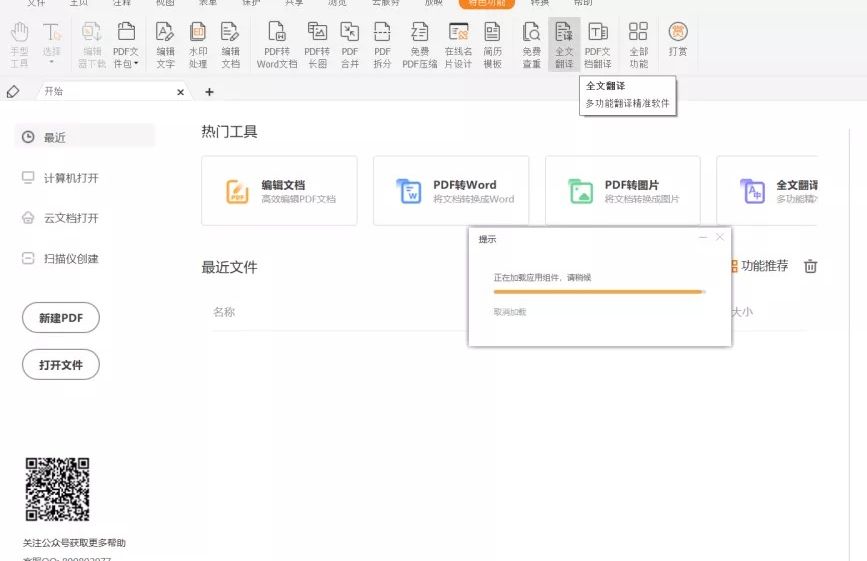
Task: Clear recent files with trash icon
Action: click(x=810, y=266)
